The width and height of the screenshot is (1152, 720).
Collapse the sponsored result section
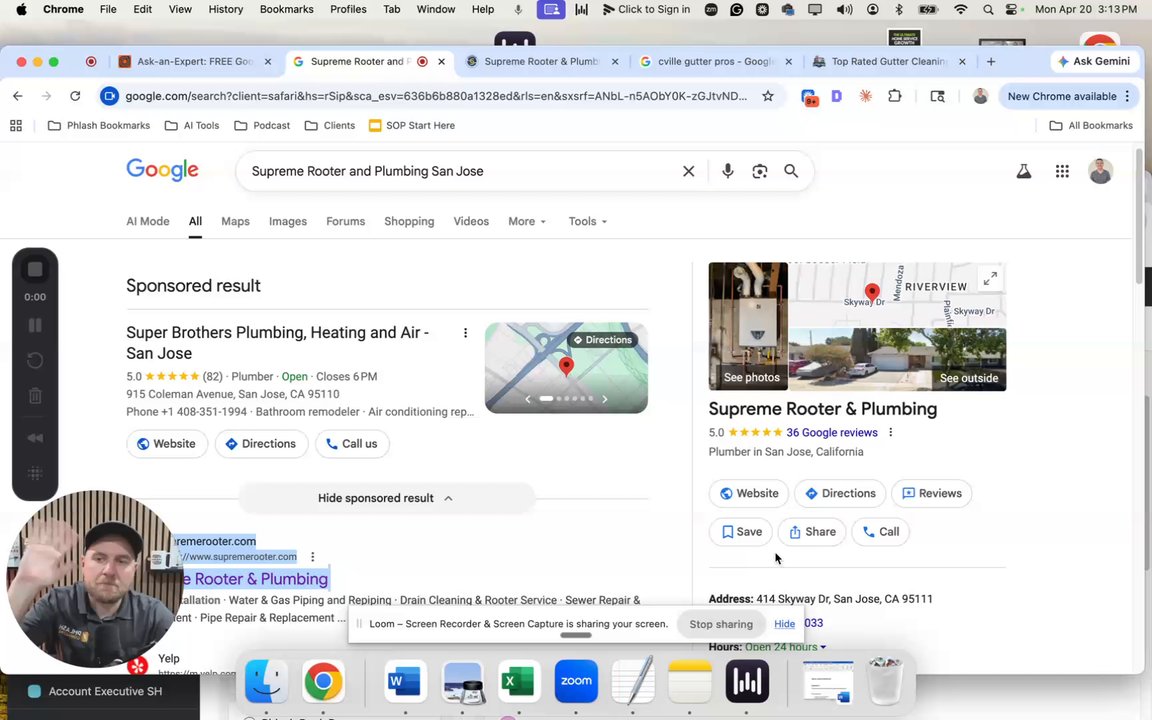pos(385,498)
